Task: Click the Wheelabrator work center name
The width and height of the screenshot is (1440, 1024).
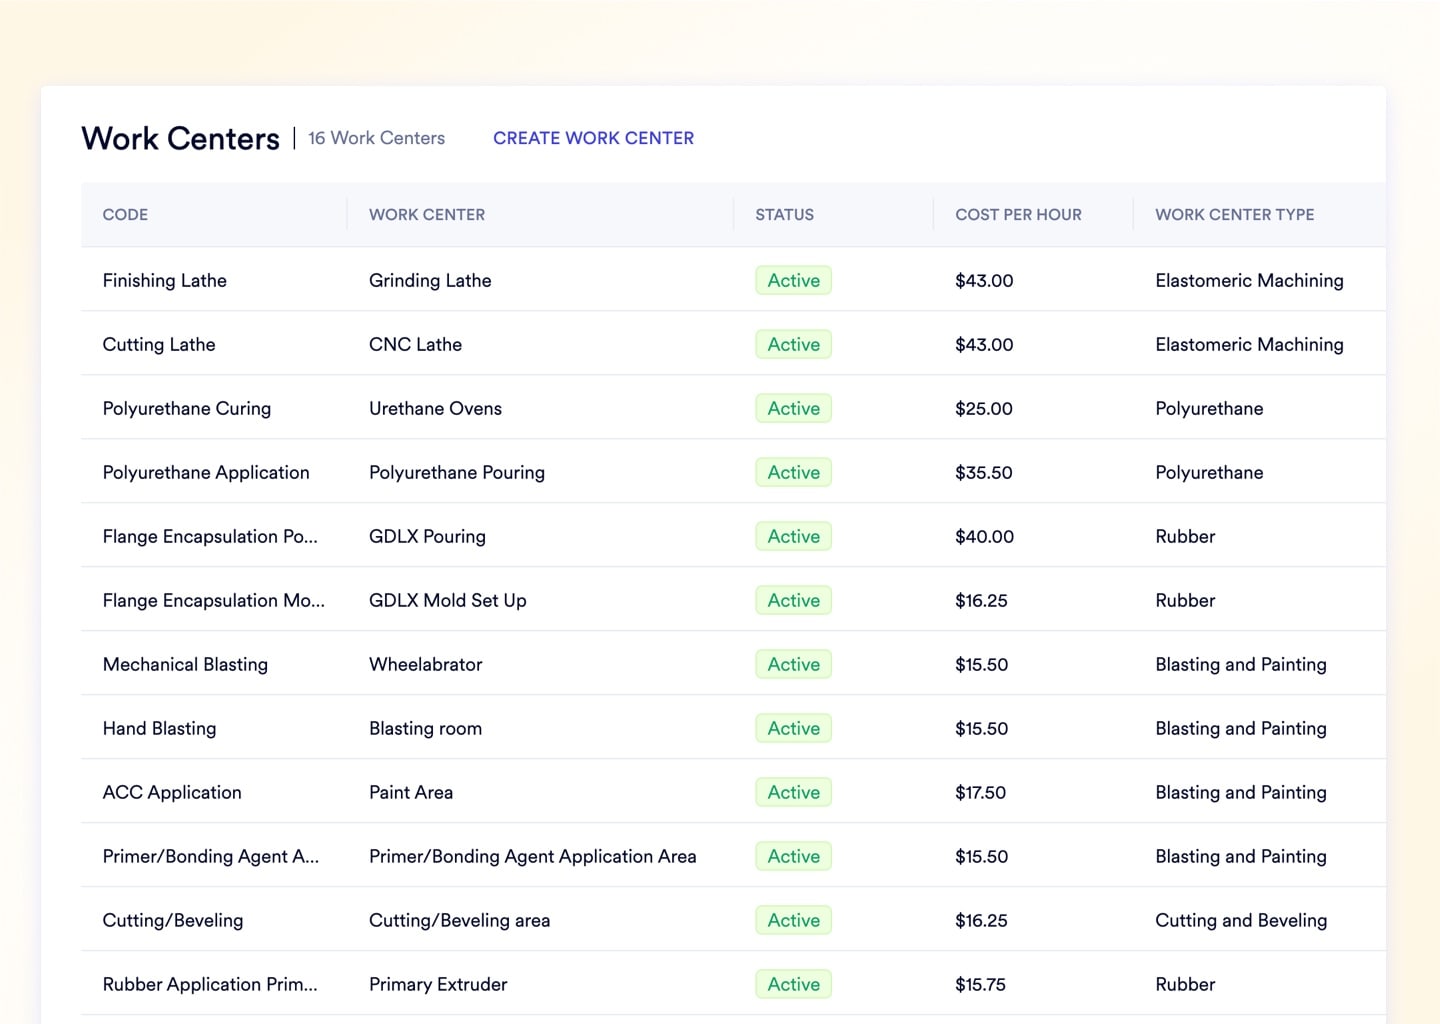Action: [425, 664]
